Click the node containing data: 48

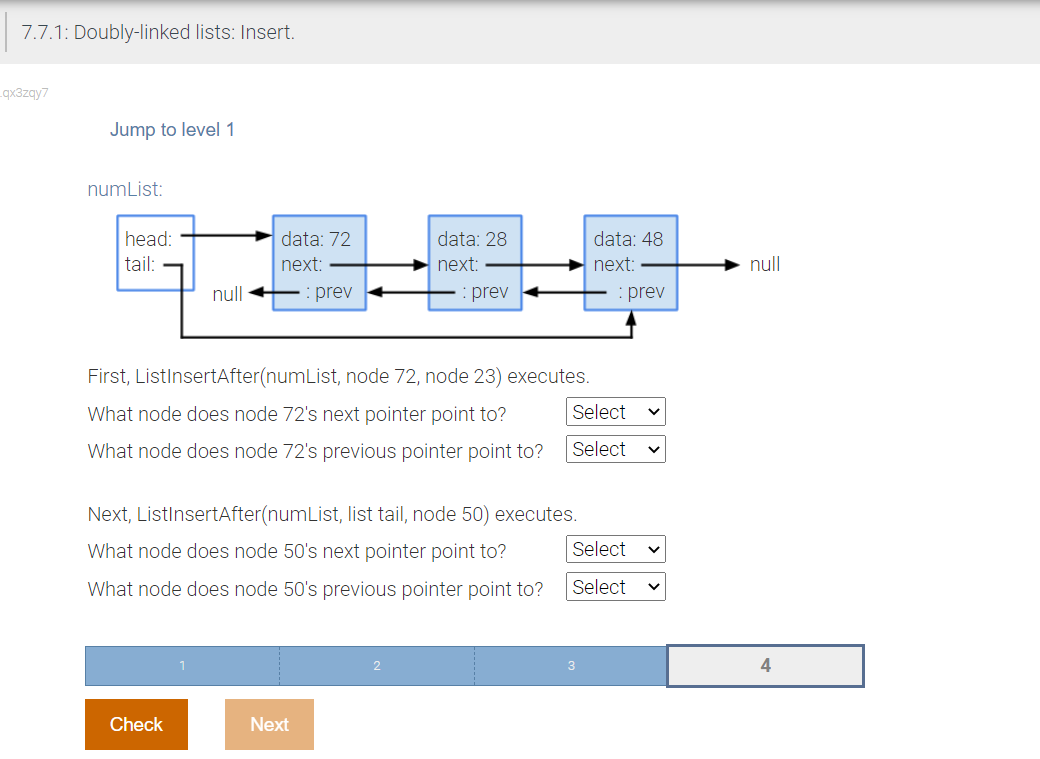pos(630,262)
